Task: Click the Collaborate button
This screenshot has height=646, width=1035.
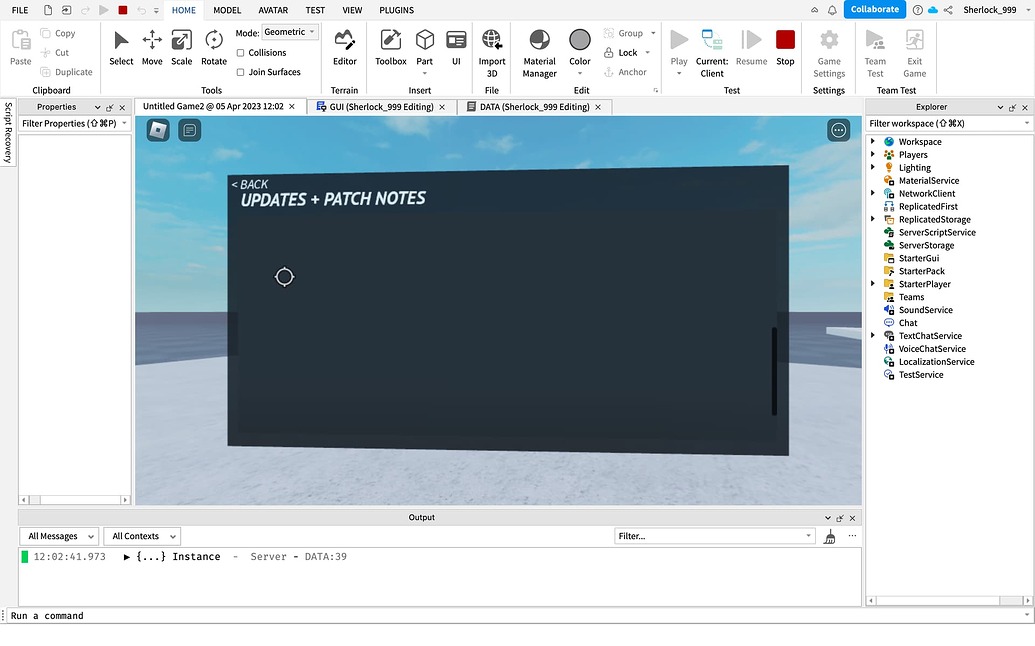Action: coord(874,8)
